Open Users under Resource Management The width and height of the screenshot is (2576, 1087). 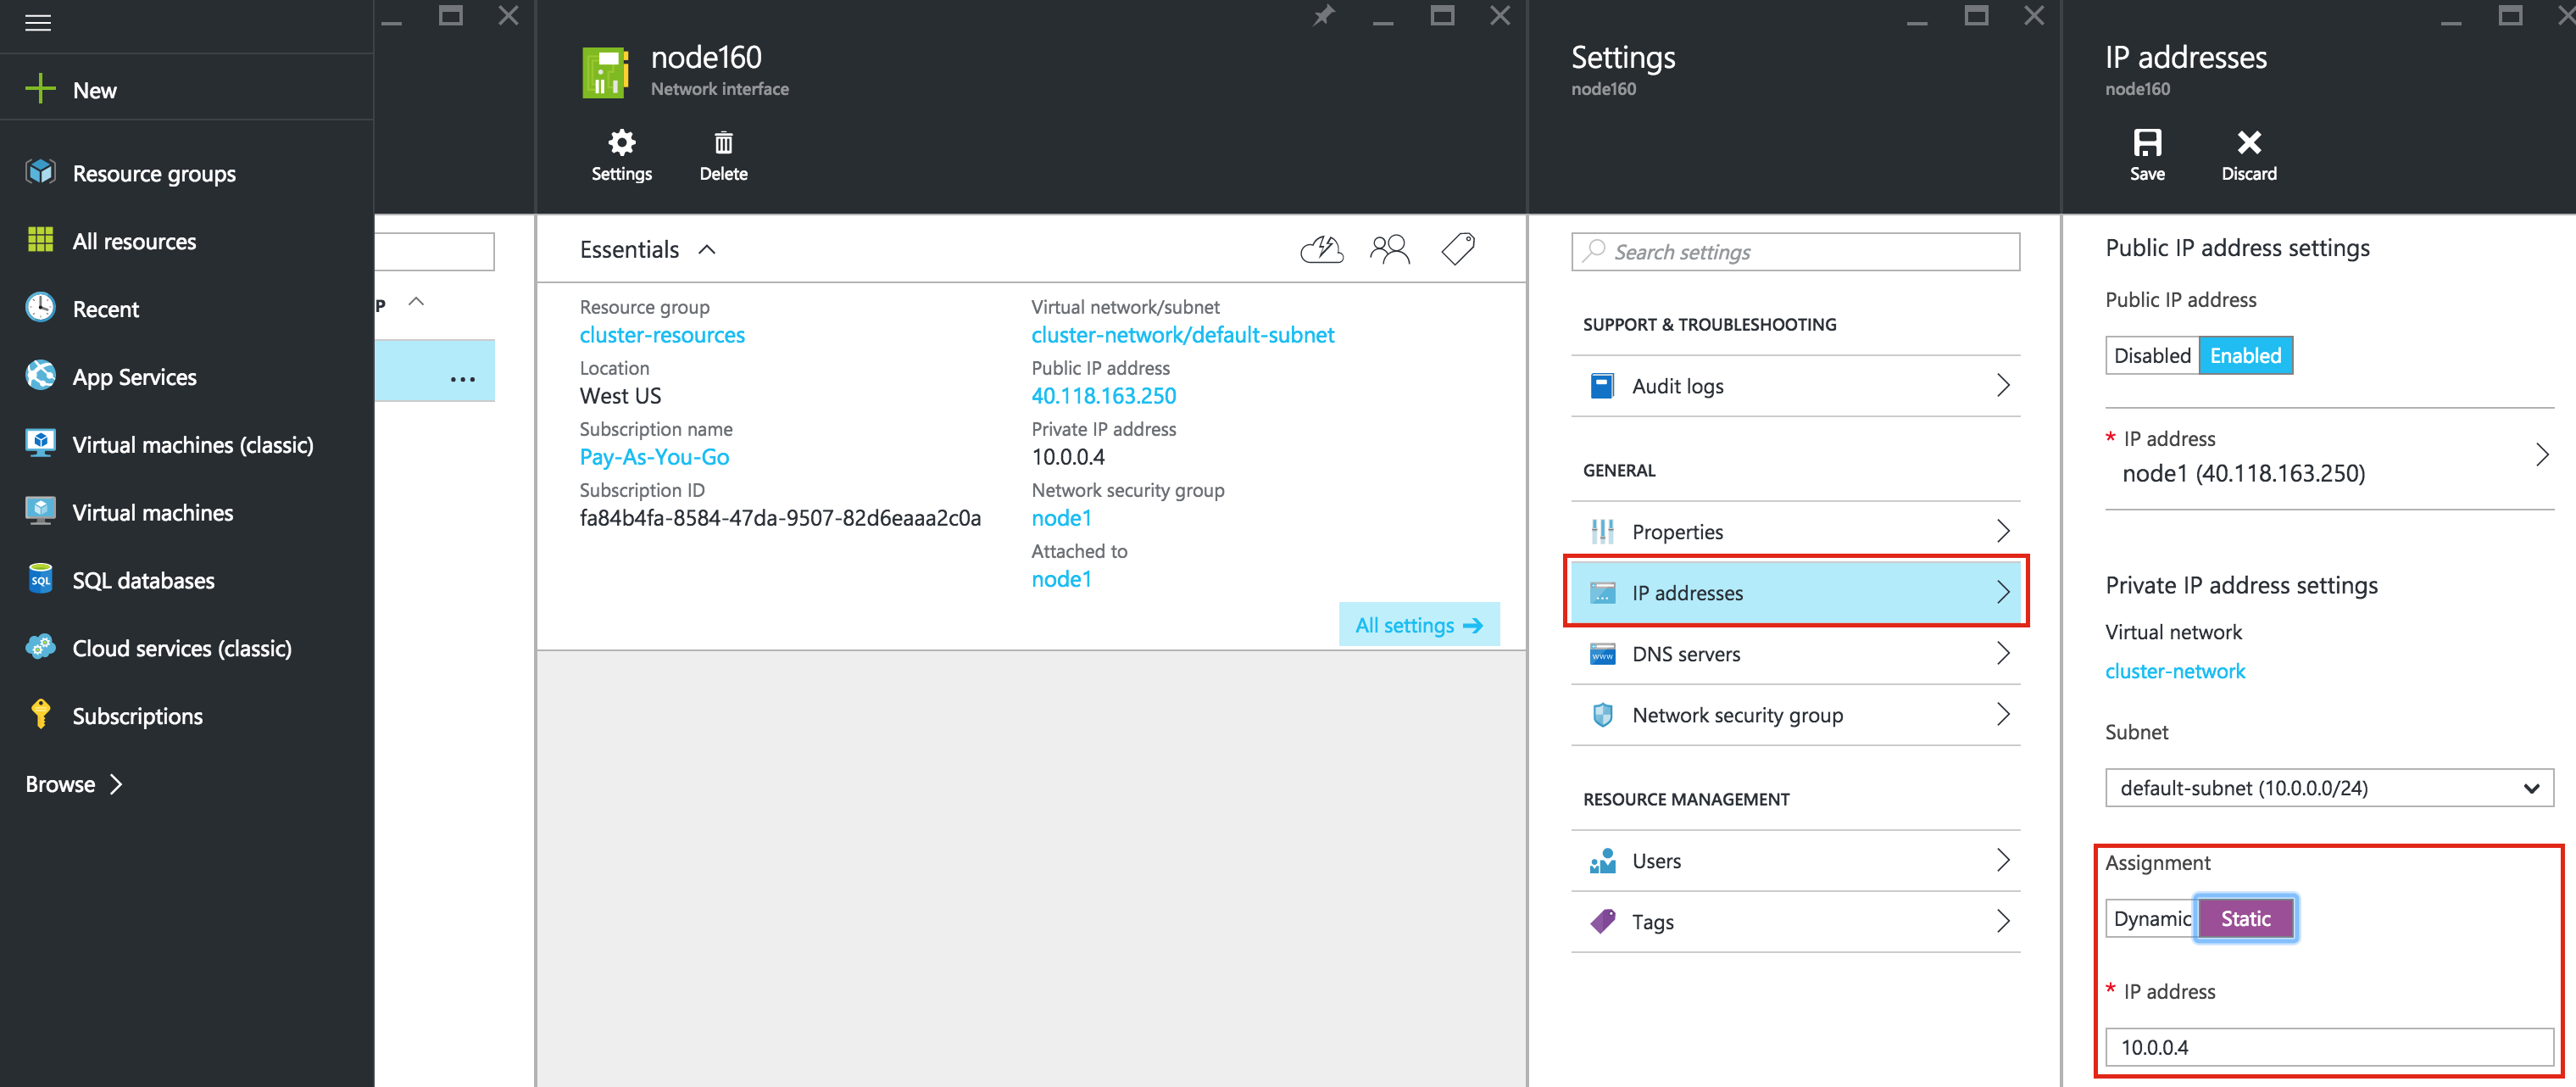[x=1795, y=861]
